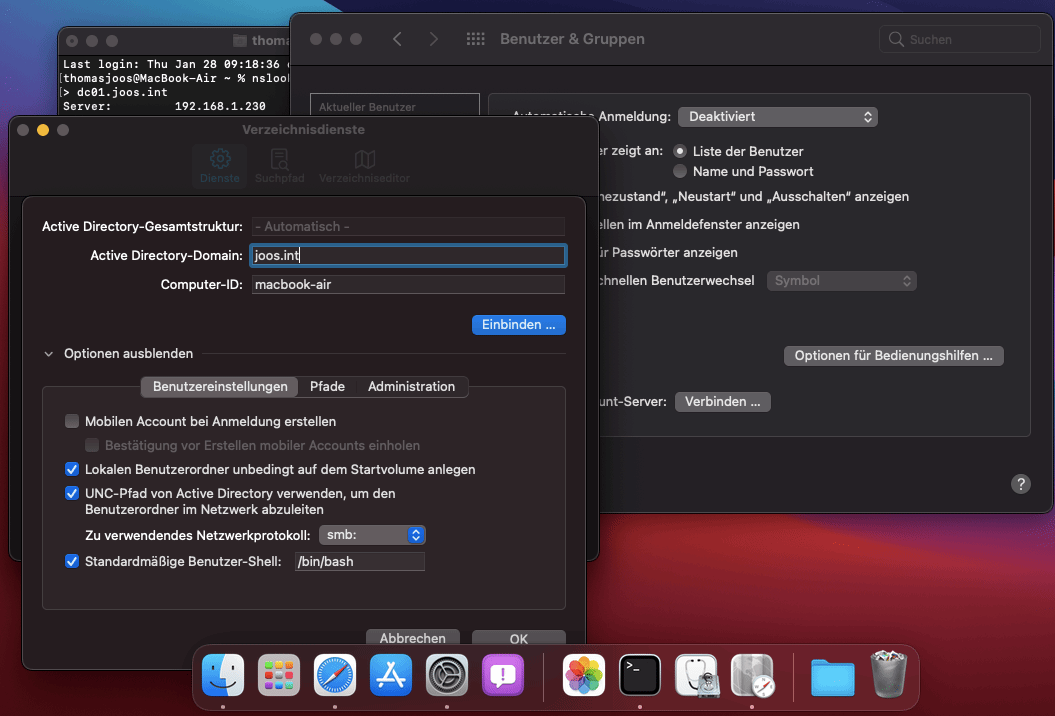Open the smb network protocol dropdown
The image size is (1055, 716).
pos(372,535)
